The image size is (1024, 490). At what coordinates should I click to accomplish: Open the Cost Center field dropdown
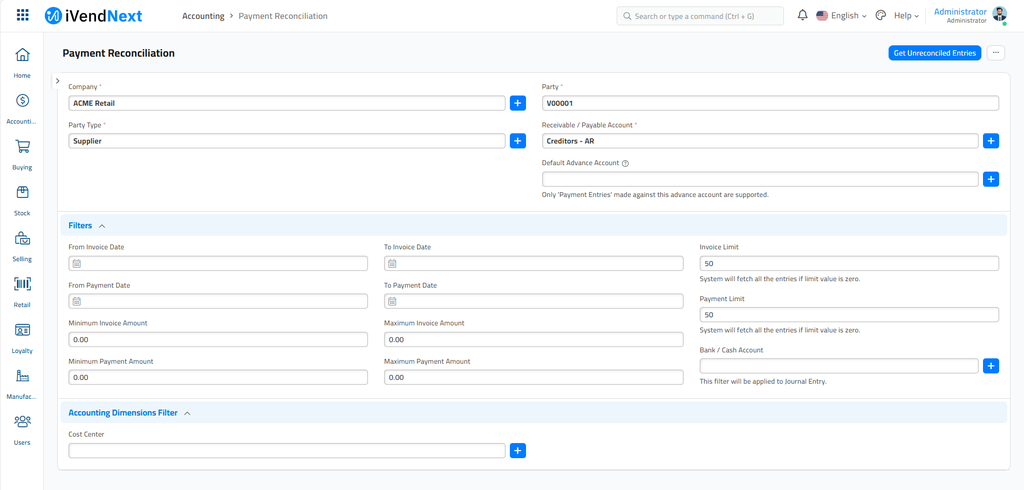point(287,450)
